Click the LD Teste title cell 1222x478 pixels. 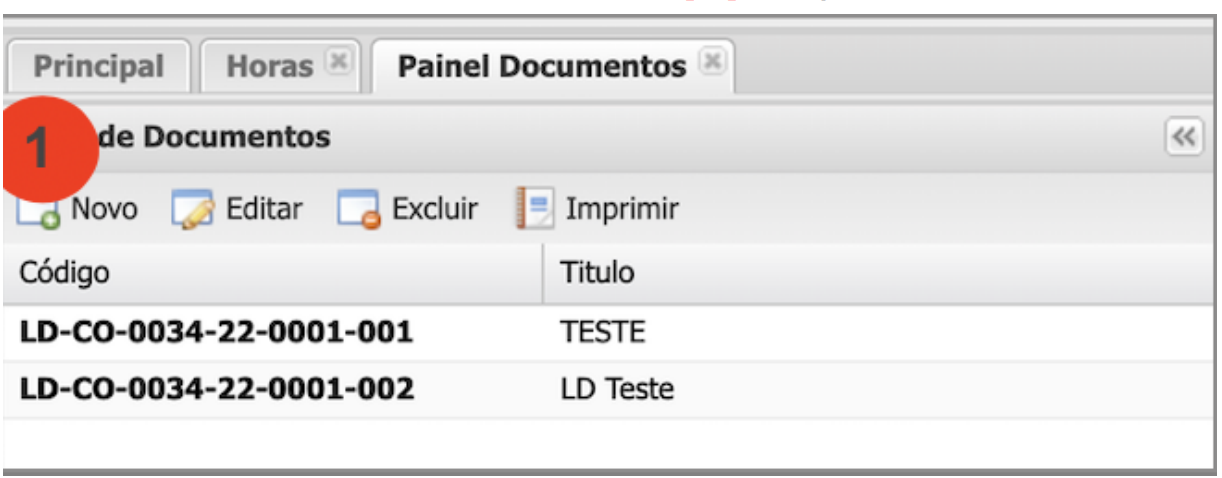(616, 389)
